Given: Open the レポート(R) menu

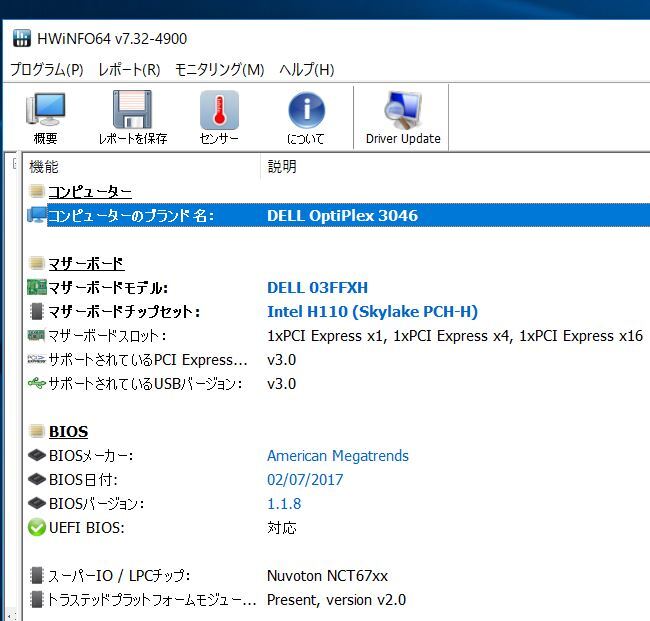Looking at the screenshot, I should pyautogui.click(x=129, y=69).
